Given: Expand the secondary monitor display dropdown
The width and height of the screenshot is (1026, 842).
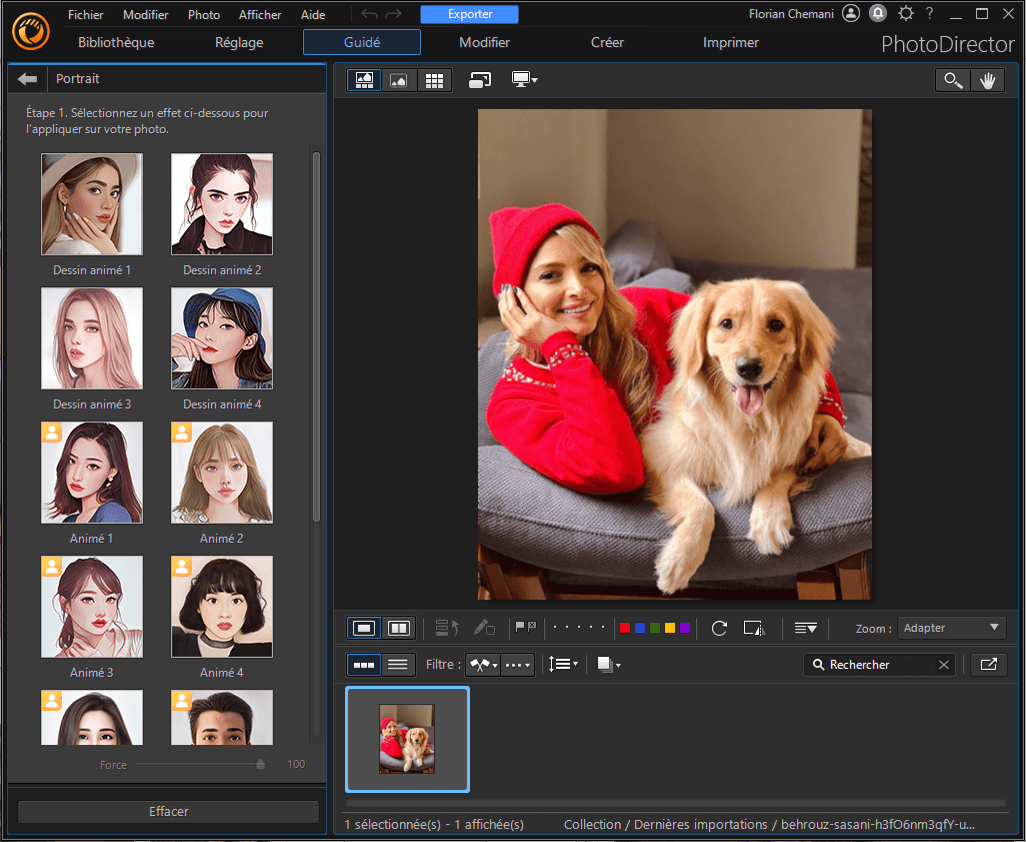Looking at the screenshot, I should [x=524, y=80].
